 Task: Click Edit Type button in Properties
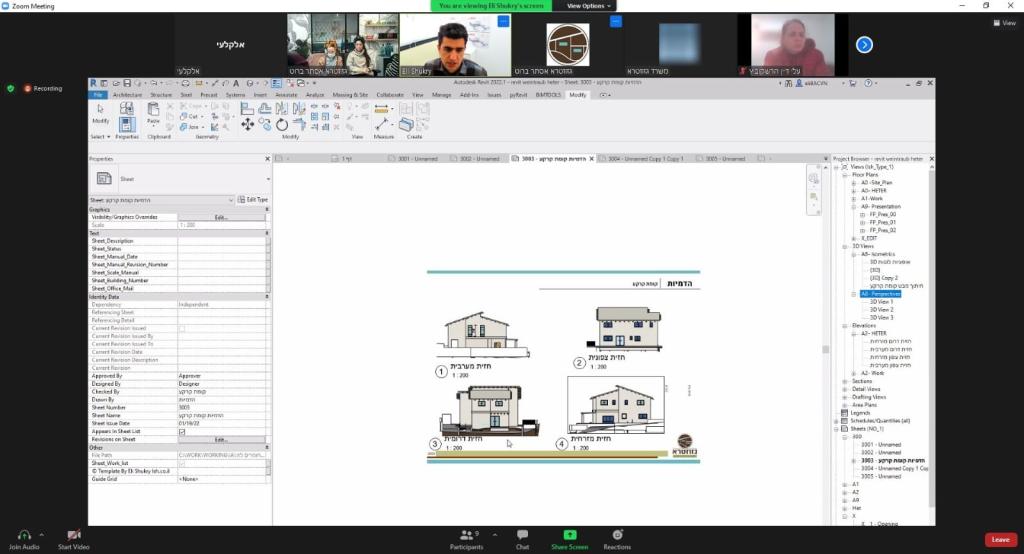253,200
